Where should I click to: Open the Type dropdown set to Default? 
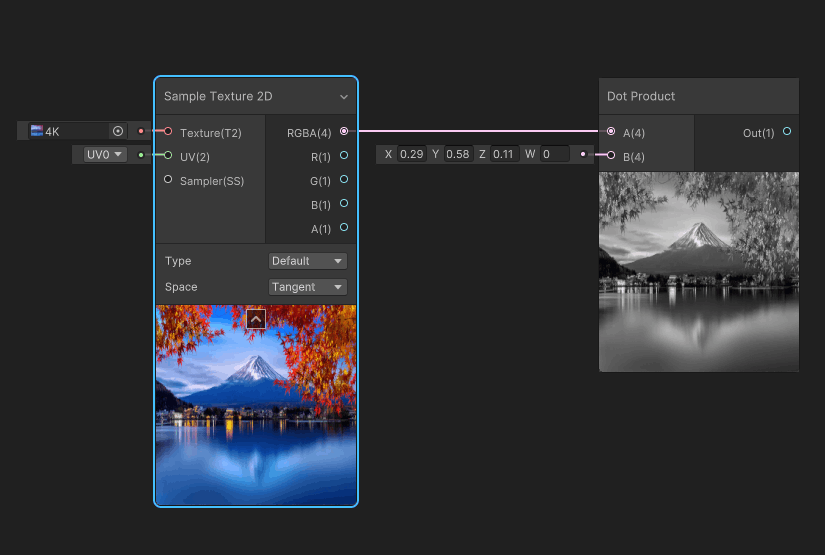pyautogui.click(x=307, y=261)
